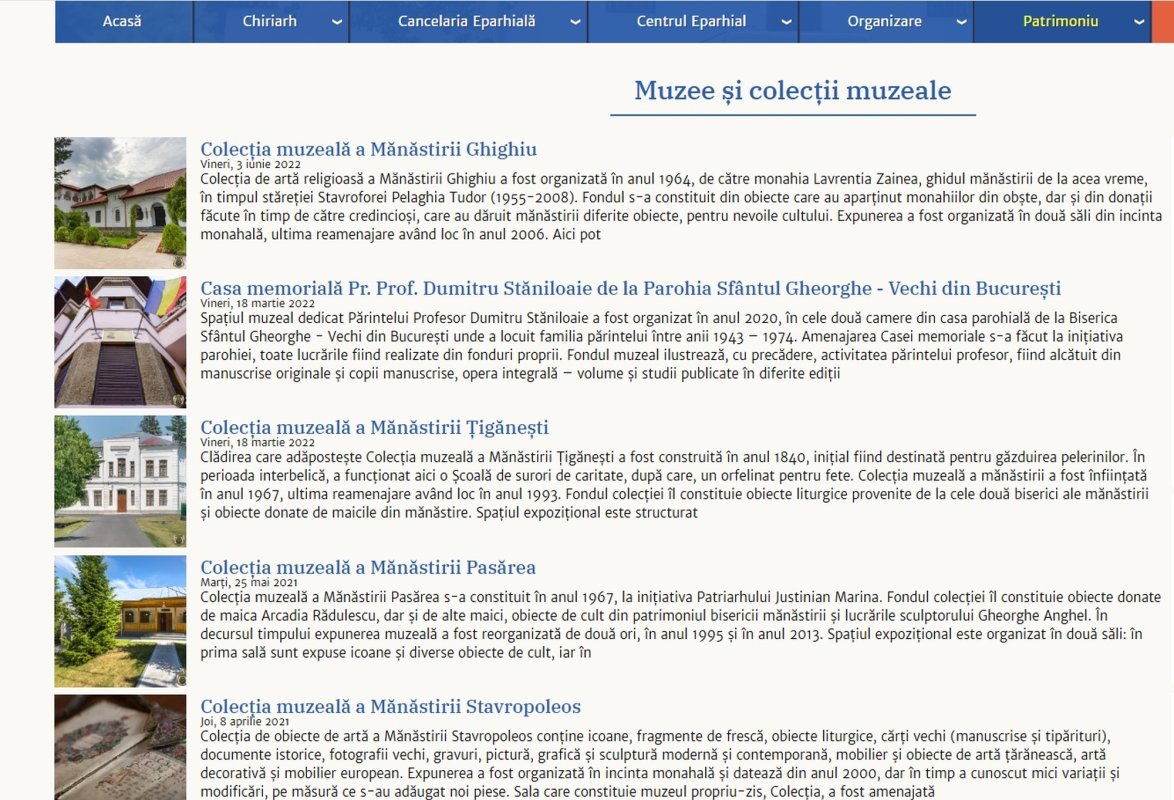Open Casa memorială Dumitru Stăniloaie article
The height and width of the screenshot is (800, 1174).
coord(630,289)
